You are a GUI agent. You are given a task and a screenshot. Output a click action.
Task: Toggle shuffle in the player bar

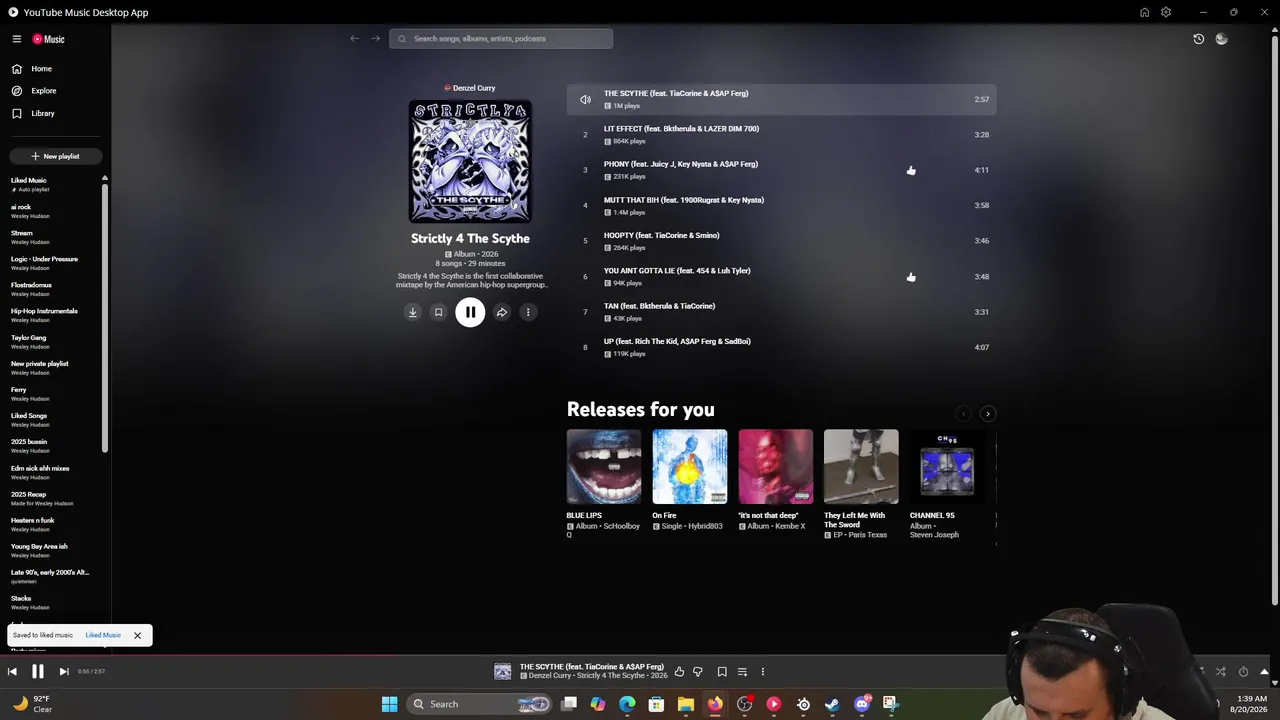(1220, 672)
